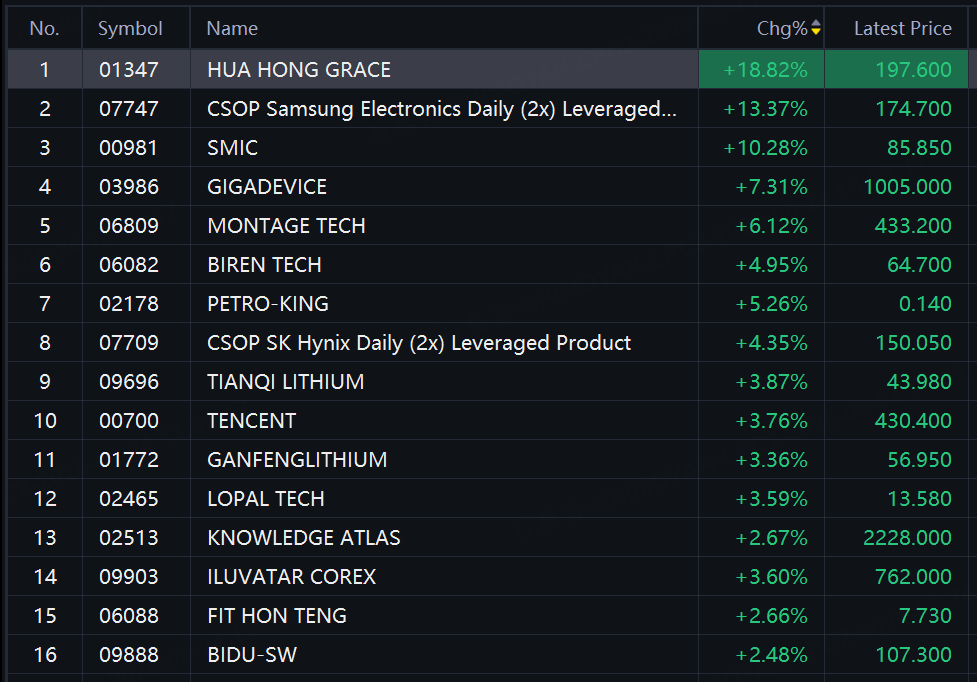Screen dimensions: 977x682
Task: Click symbol 03986 for GIGADEVICE
Action: (x=129, y=187)
